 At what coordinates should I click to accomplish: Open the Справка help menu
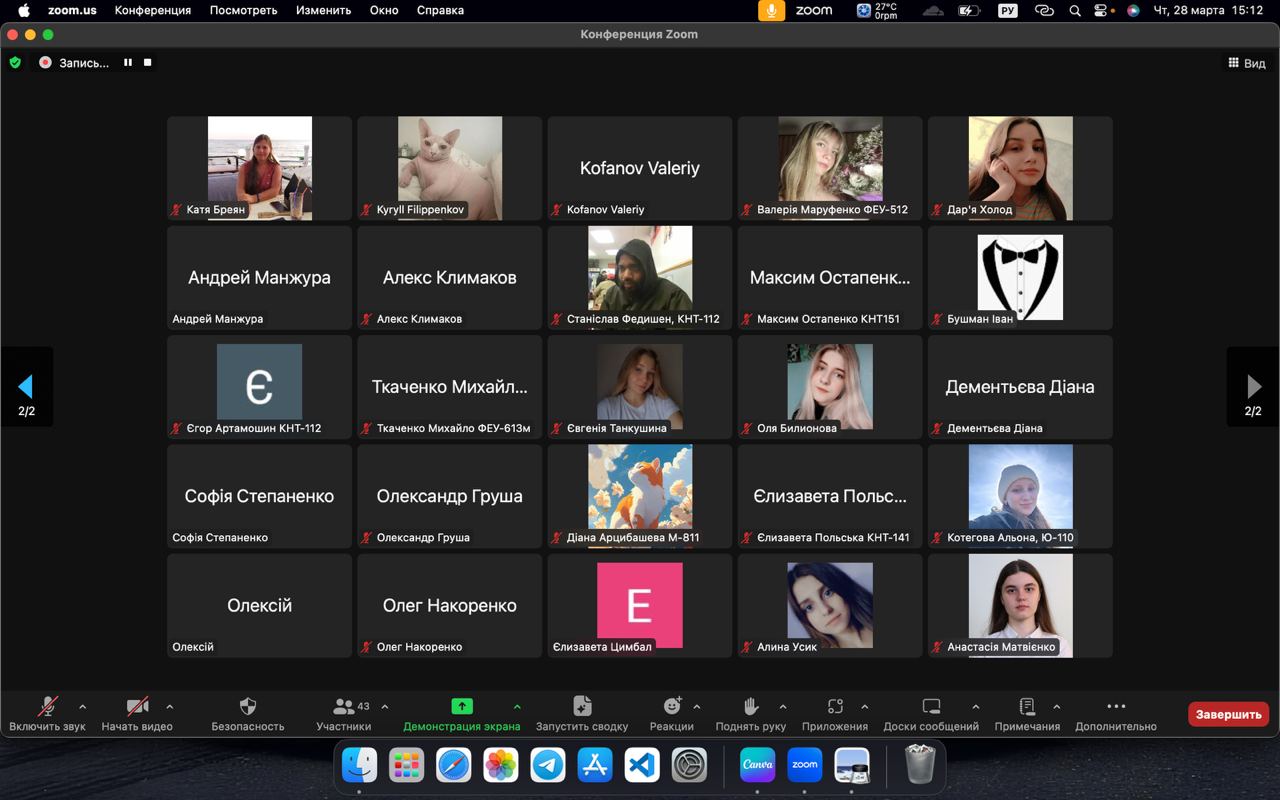pos(439,10)
